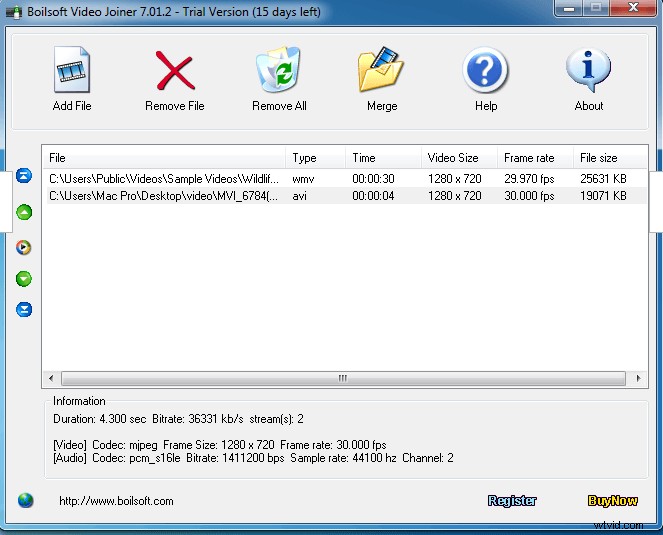Click the wmv type cell

(x=303, y=179)
